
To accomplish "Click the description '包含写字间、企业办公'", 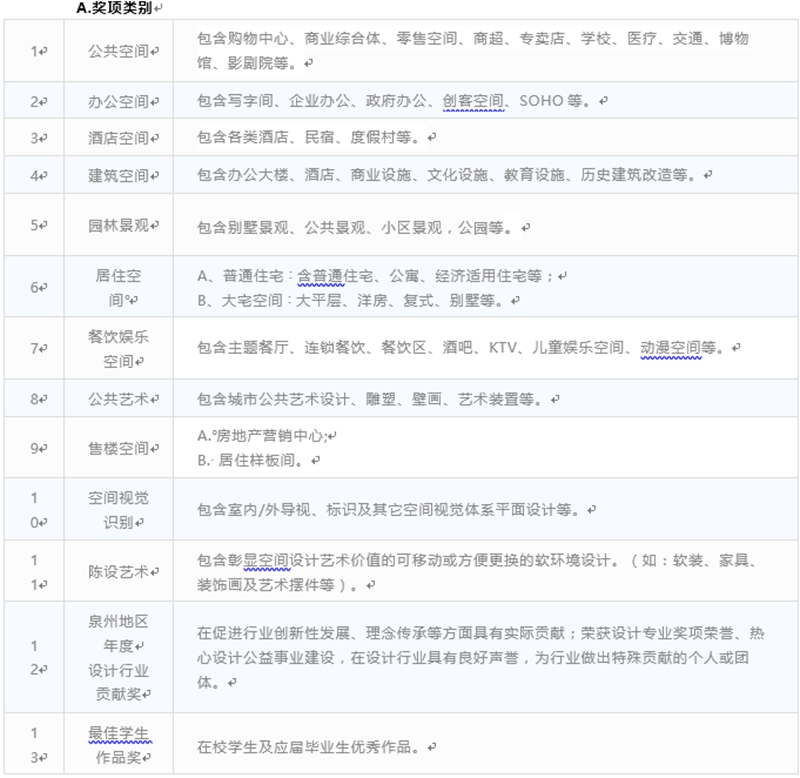I will click(396, 101).
